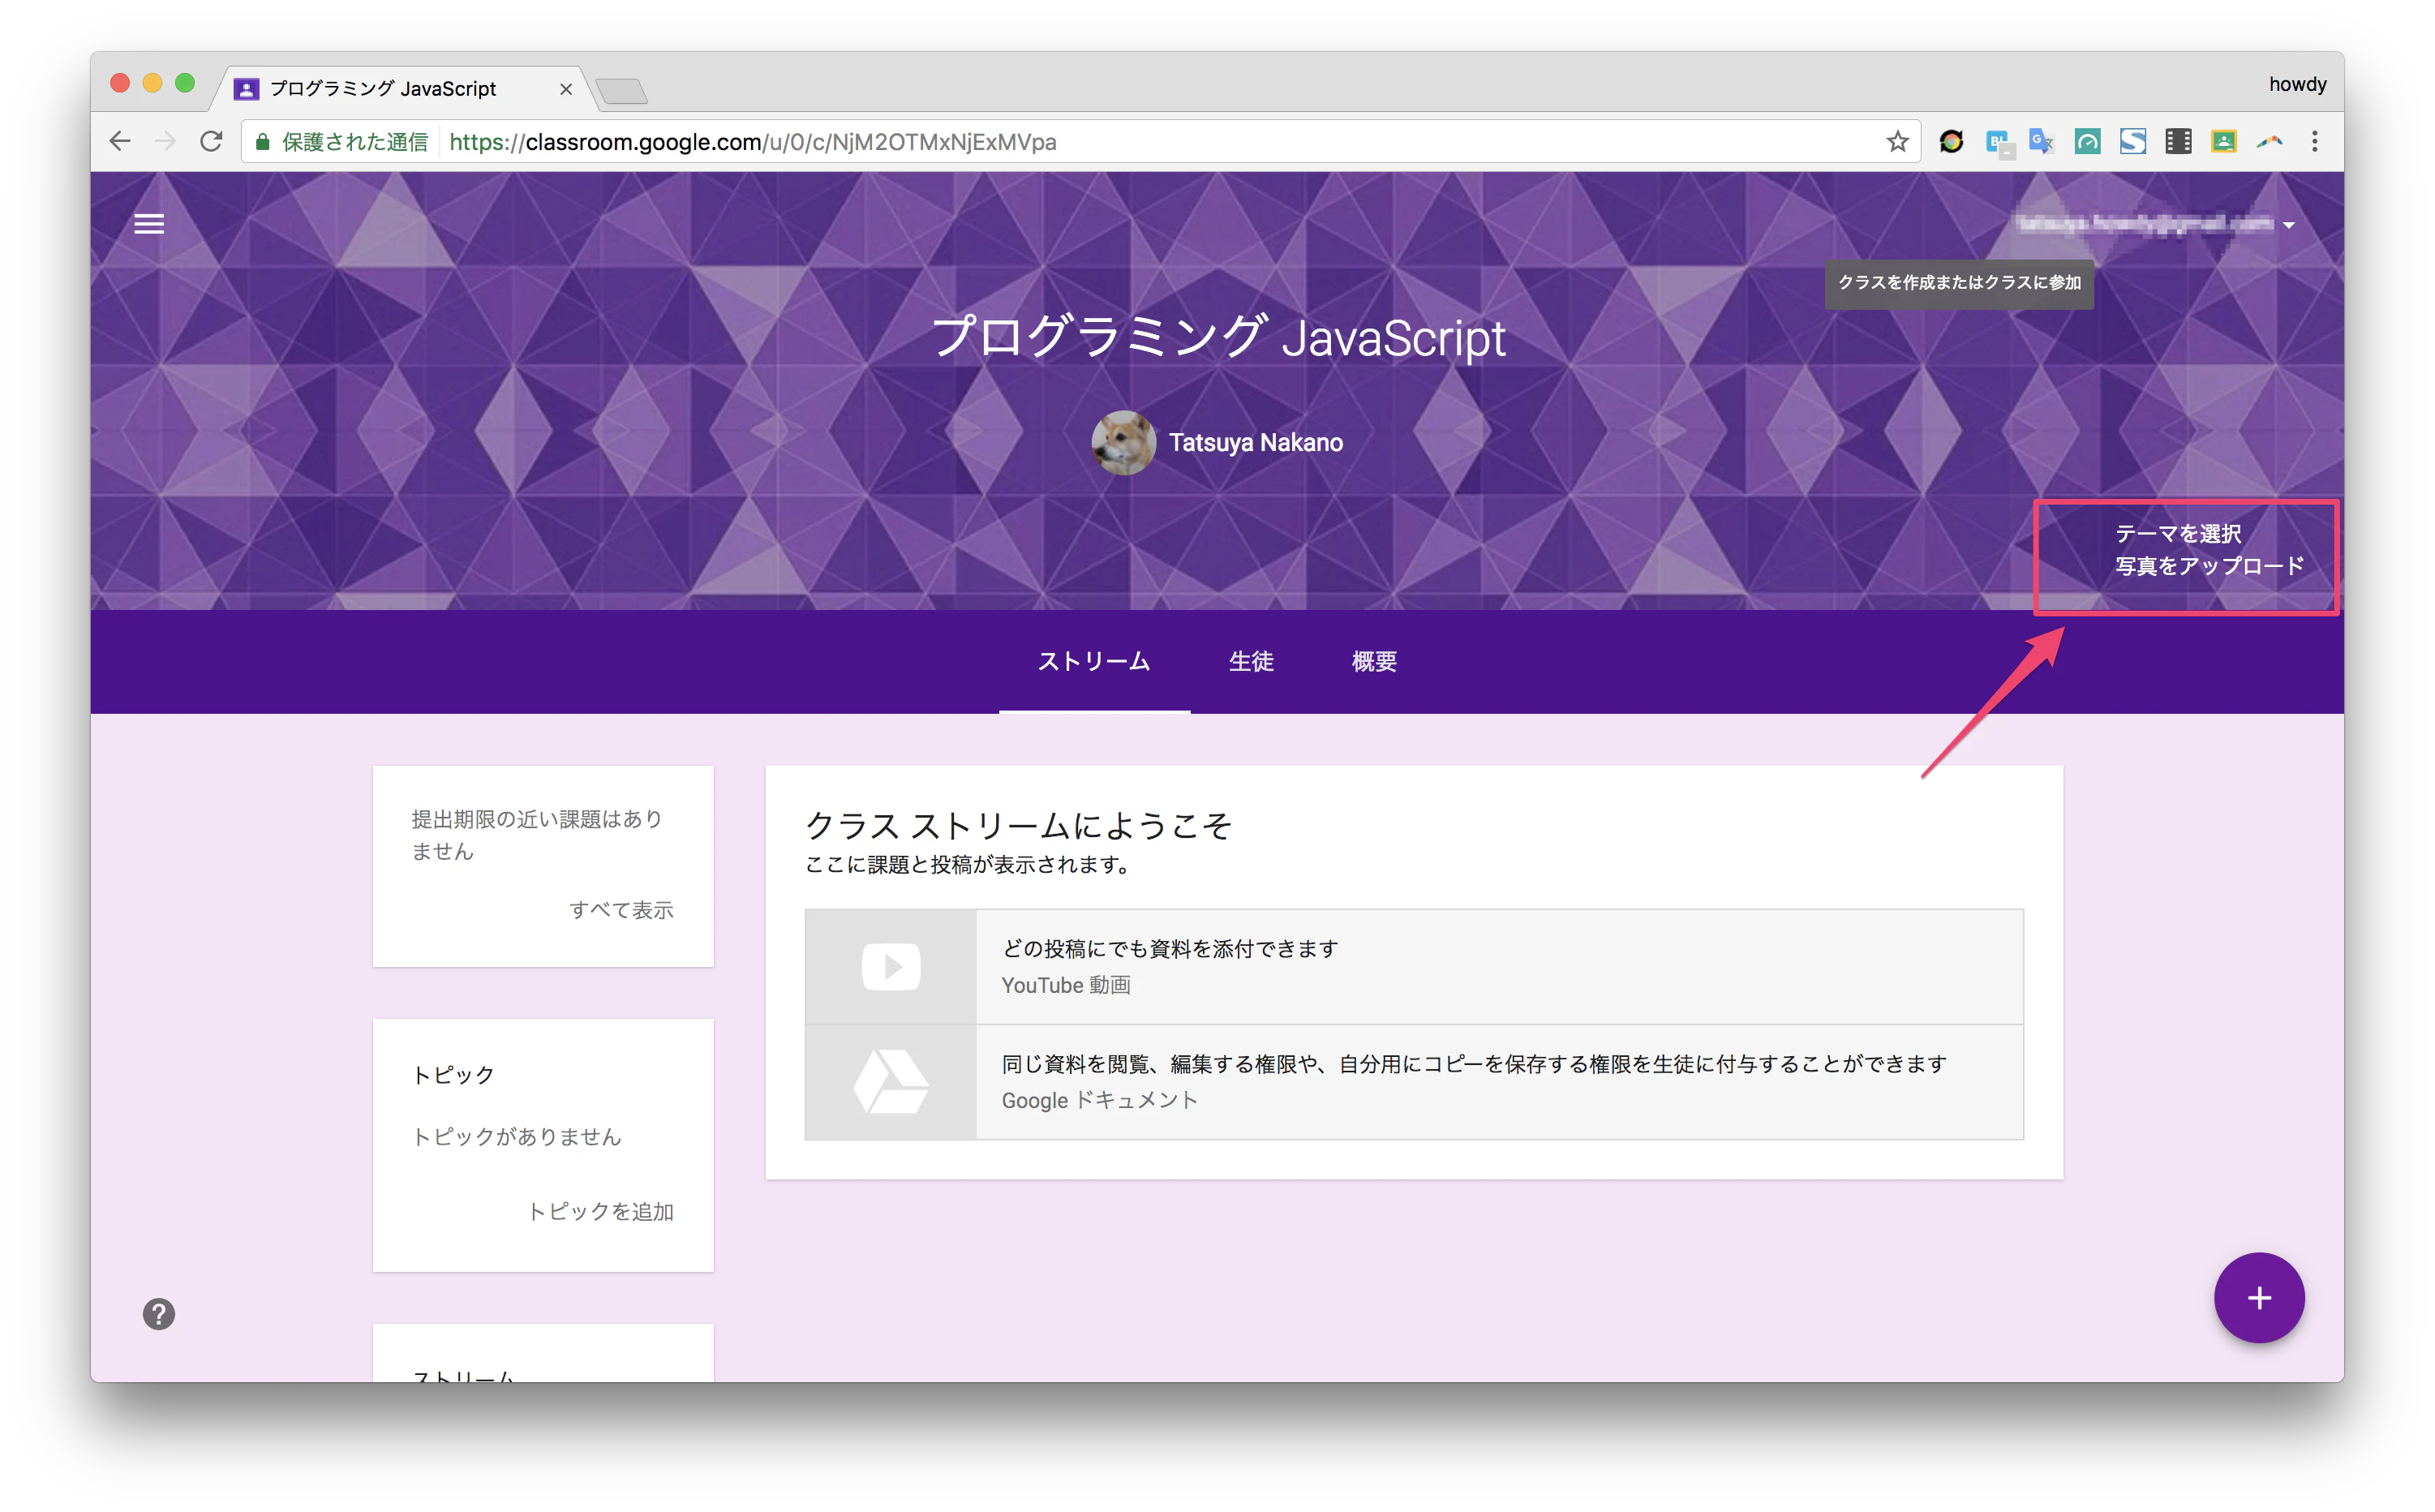Click テーマを選択 link
This screenshot has height=1512, width=2435.
click(x=2177, y=533)
